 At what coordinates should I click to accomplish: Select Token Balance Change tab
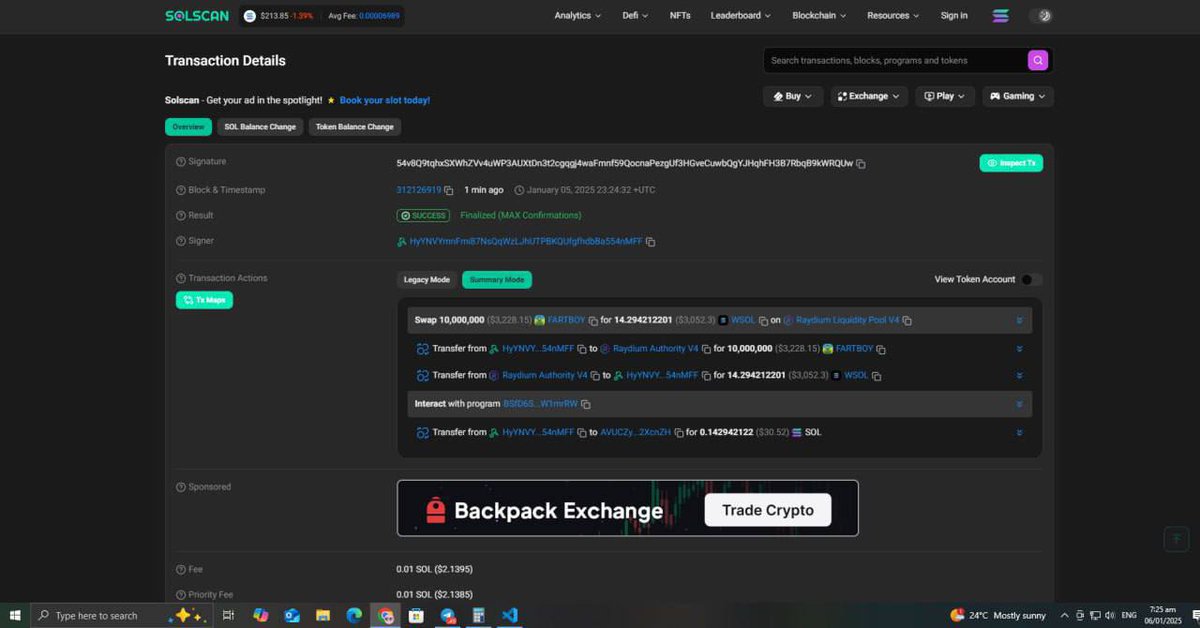pos(355,127)
